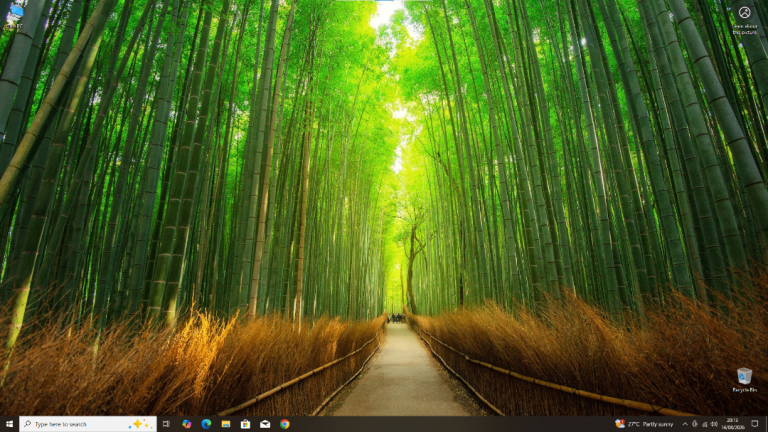768x432 pixels.
Task: Click the sparkle search highlights icon
Action: [142, 424]
